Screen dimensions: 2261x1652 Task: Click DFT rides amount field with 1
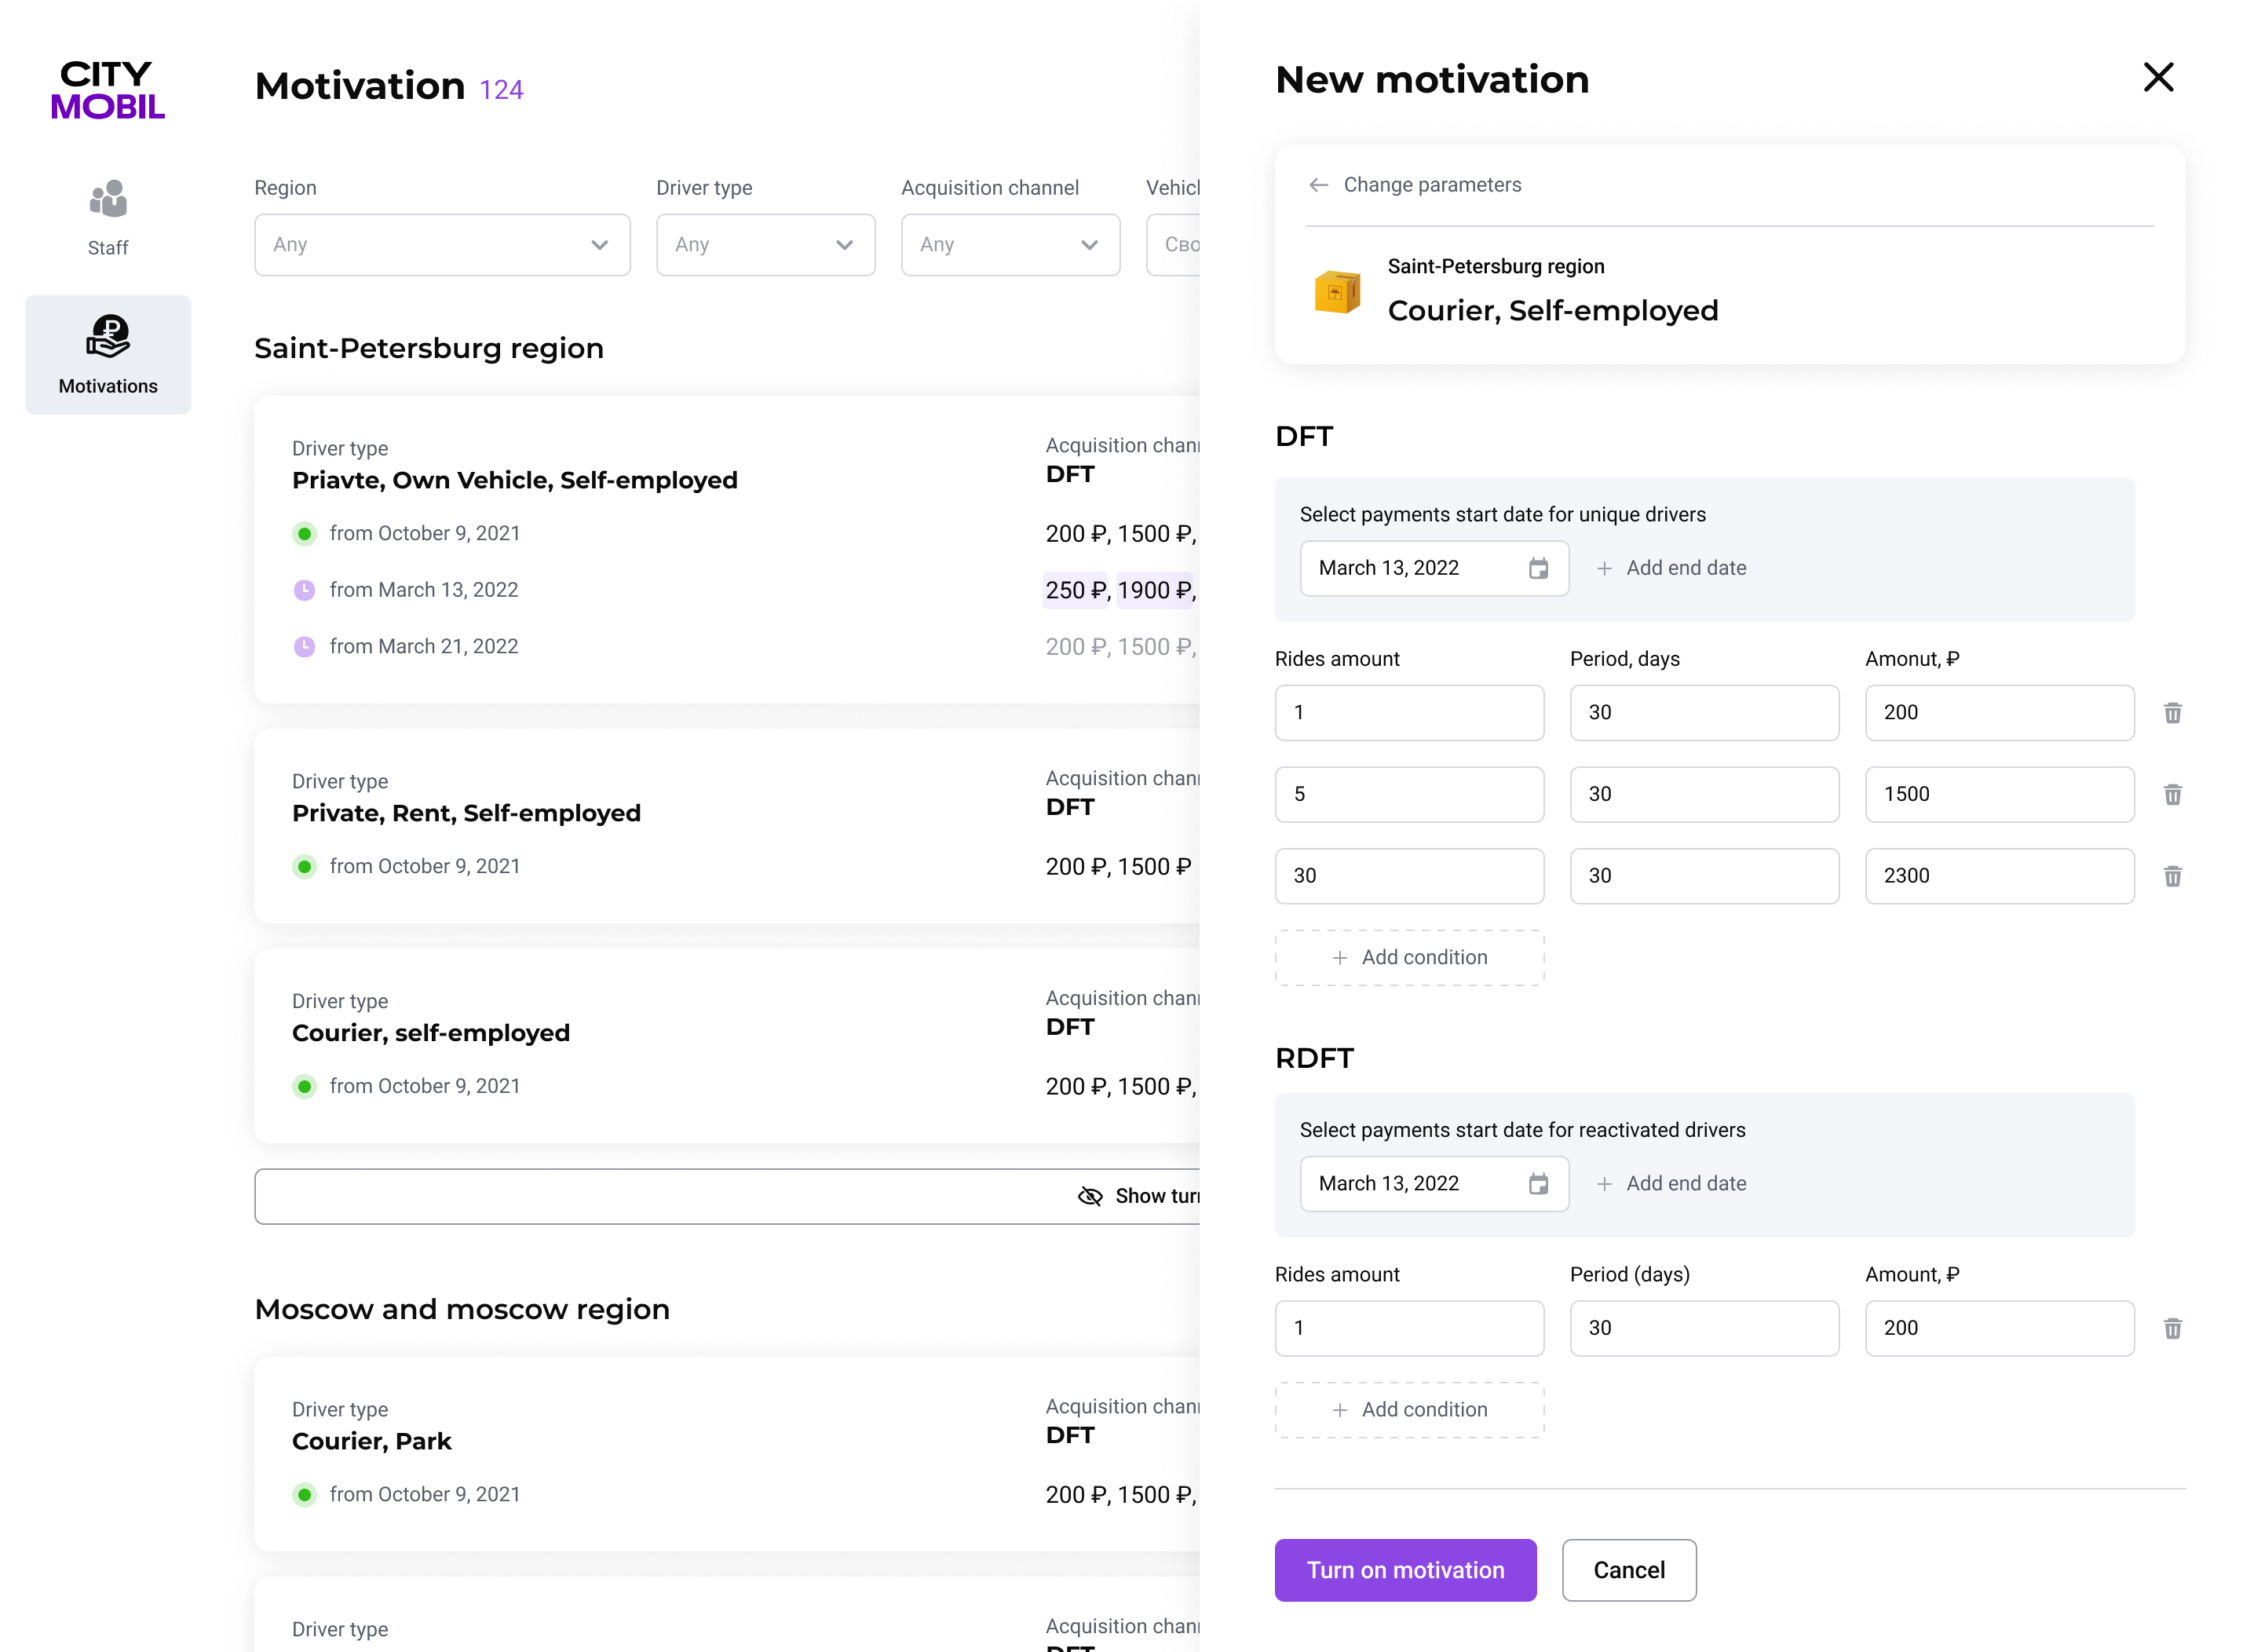tap(1409, 713)
